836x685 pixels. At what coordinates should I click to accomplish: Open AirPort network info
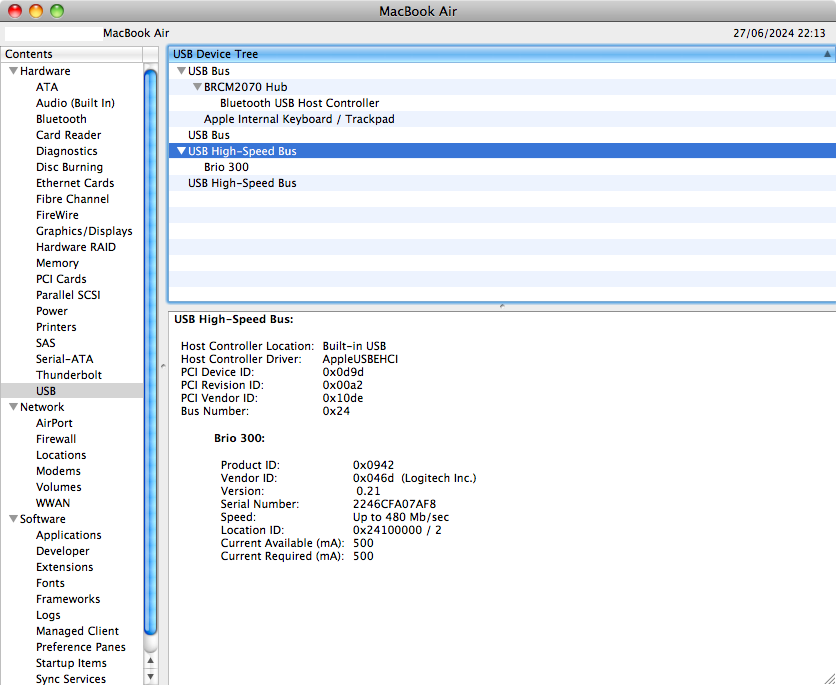tap(54, 423)
